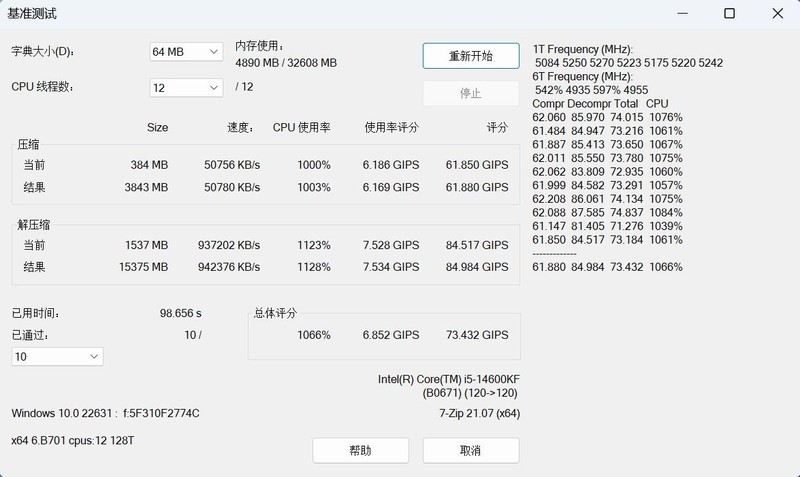The height and width of the screenshot is (477, 800).
Task: Click the compression CPU usage 1000%
Action: pyautogui.click(x=314, y=165)
